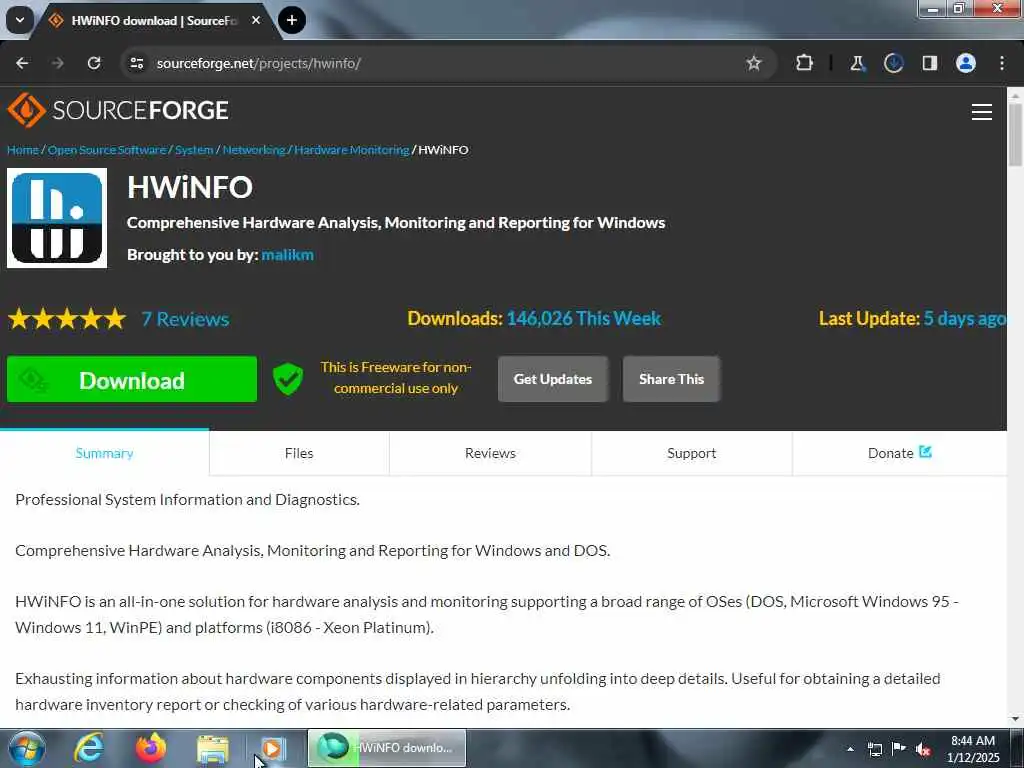This screenshot has height=768, width=1024.
Task: Open the hamburger menu on SourceForge
Action: [982, 112]
